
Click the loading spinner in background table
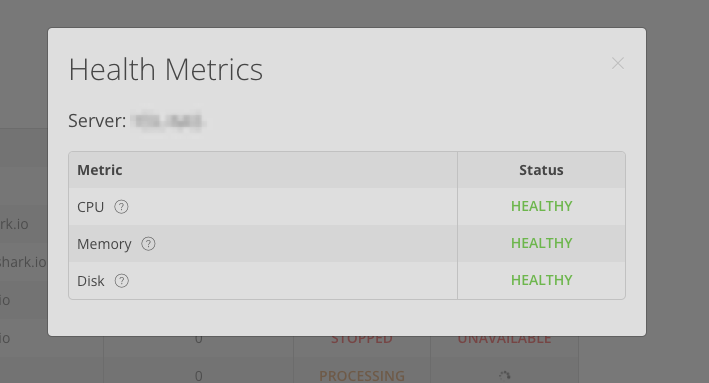[505, 375]
